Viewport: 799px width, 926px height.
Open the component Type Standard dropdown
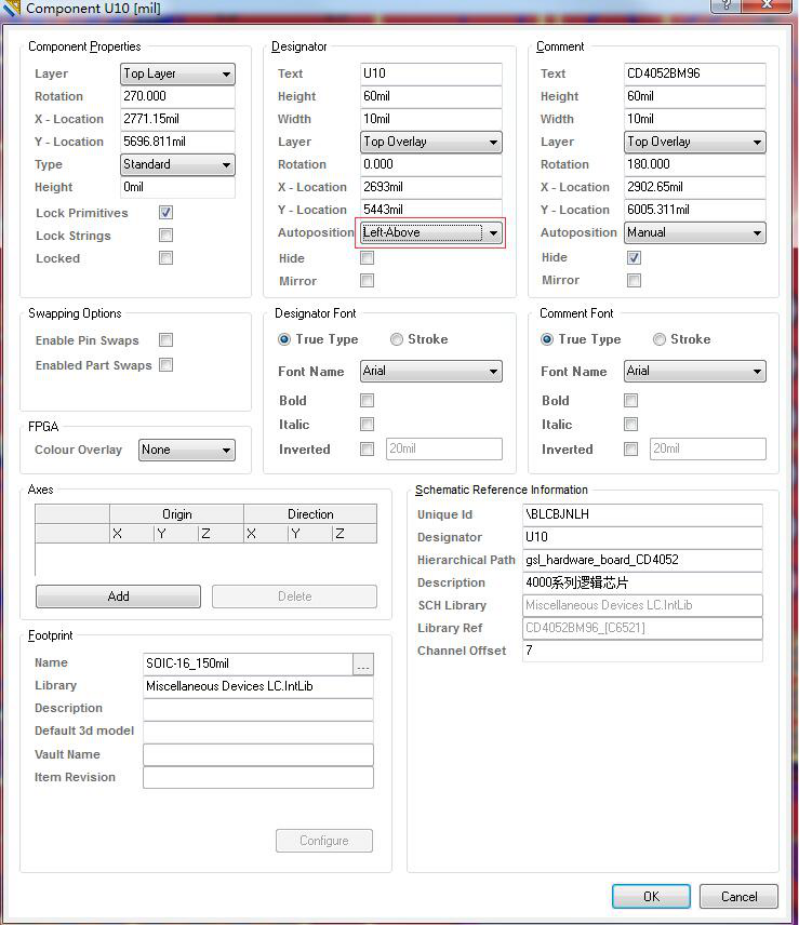(177, 164)
